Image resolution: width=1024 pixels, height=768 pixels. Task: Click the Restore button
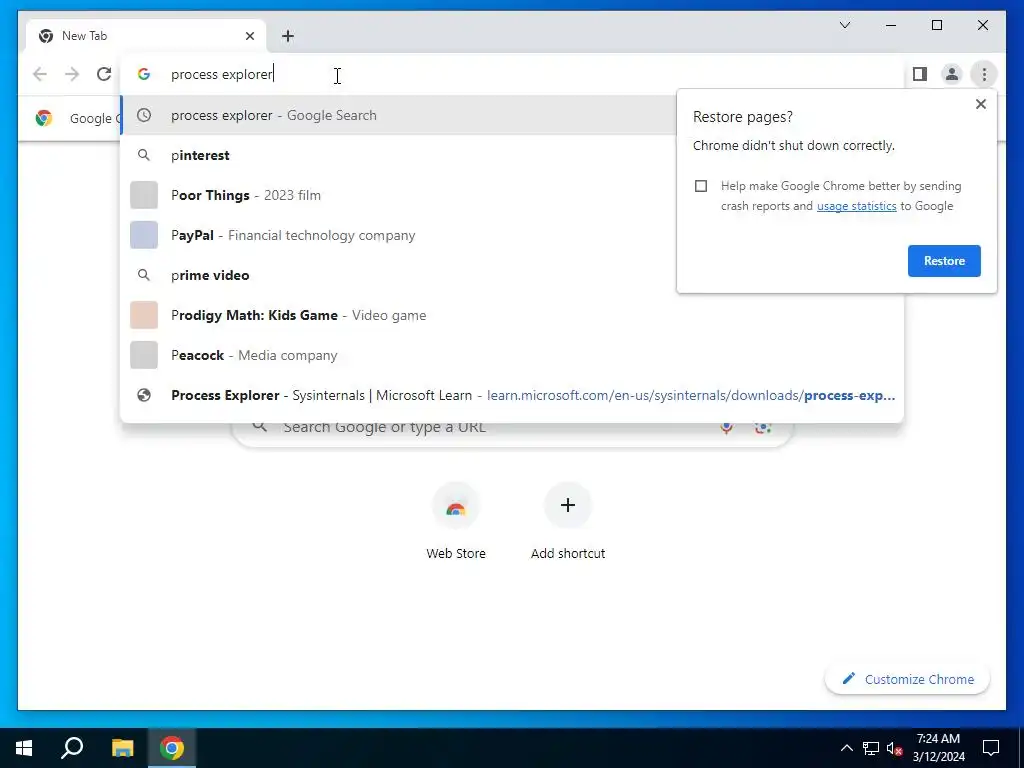(944, 261)
